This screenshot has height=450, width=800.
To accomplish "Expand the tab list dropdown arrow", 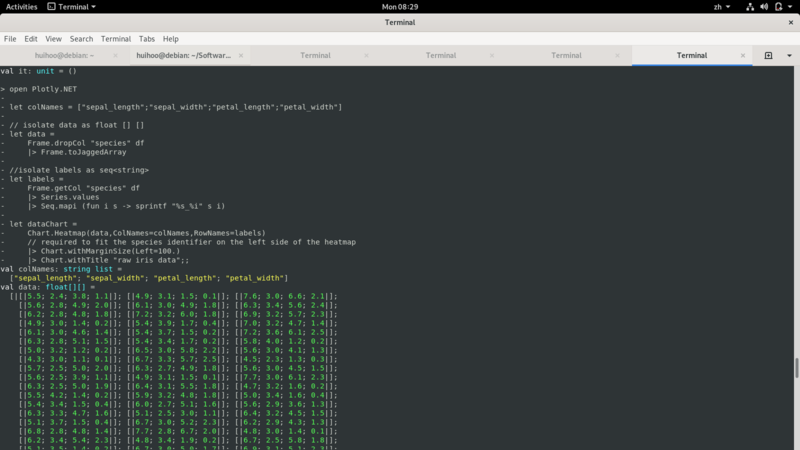I will coord(788,56).
